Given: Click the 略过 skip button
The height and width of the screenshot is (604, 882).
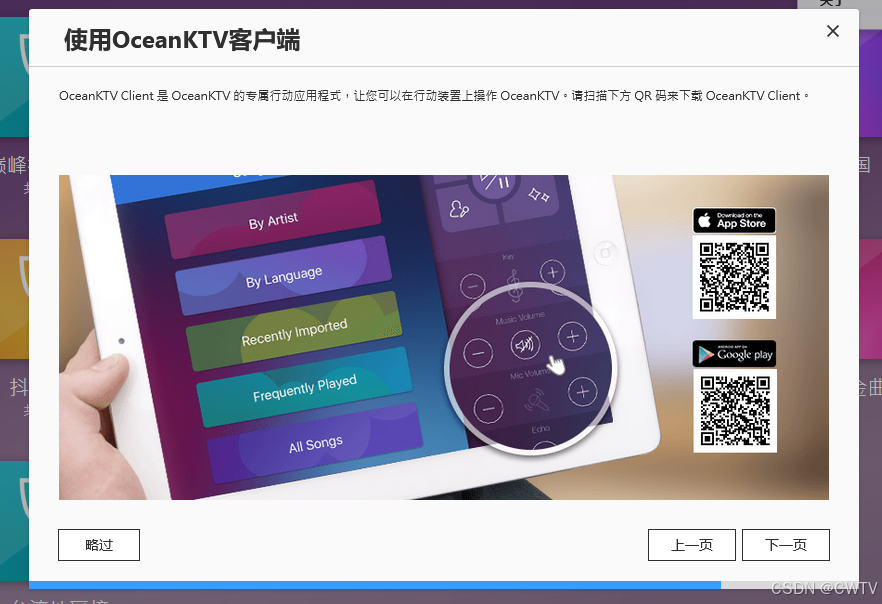Looking at the screenshot, I should coord(98,544).
